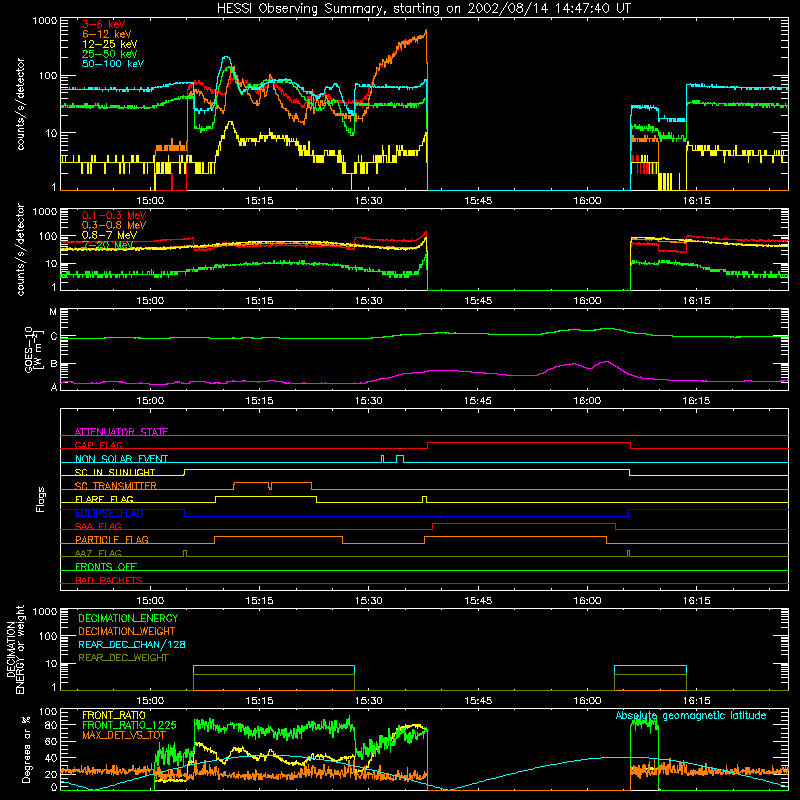Select the 50-100 keV legend label
The image size is (800, 800).
[x=113, y=64]
